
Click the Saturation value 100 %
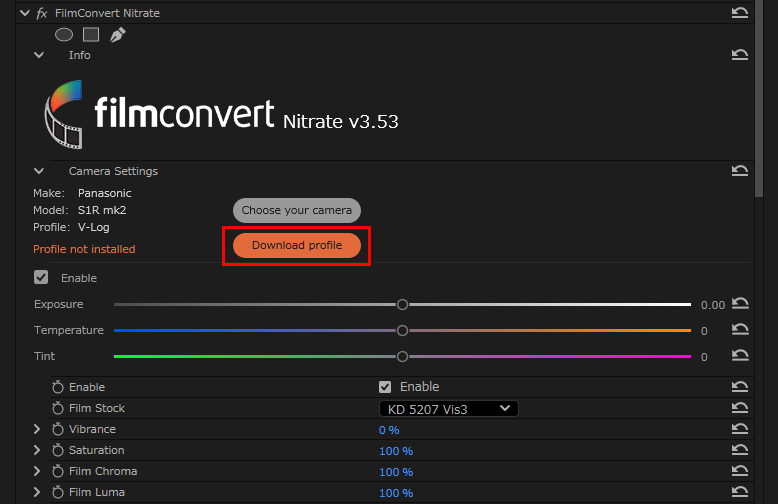(396, 451)
